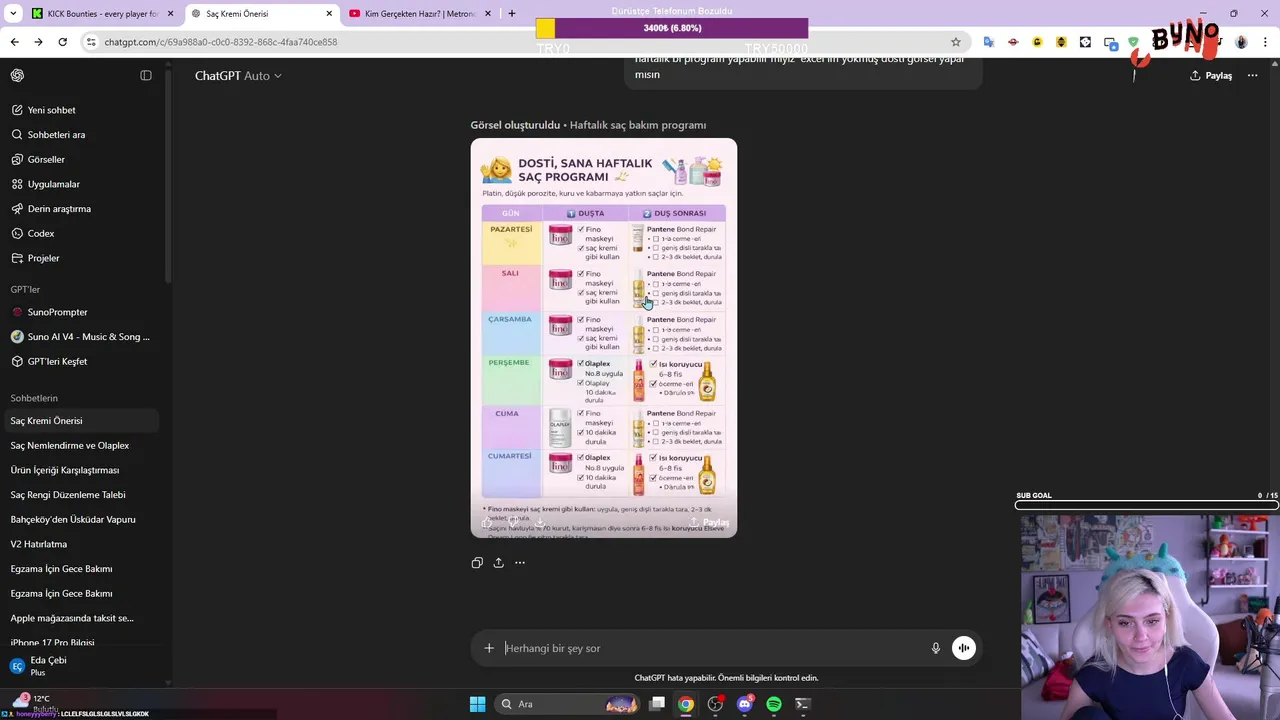This screenshot has width=1280, height=720.
Task: Open Codex from the sidebar
Action: click(x=80, y=233)
